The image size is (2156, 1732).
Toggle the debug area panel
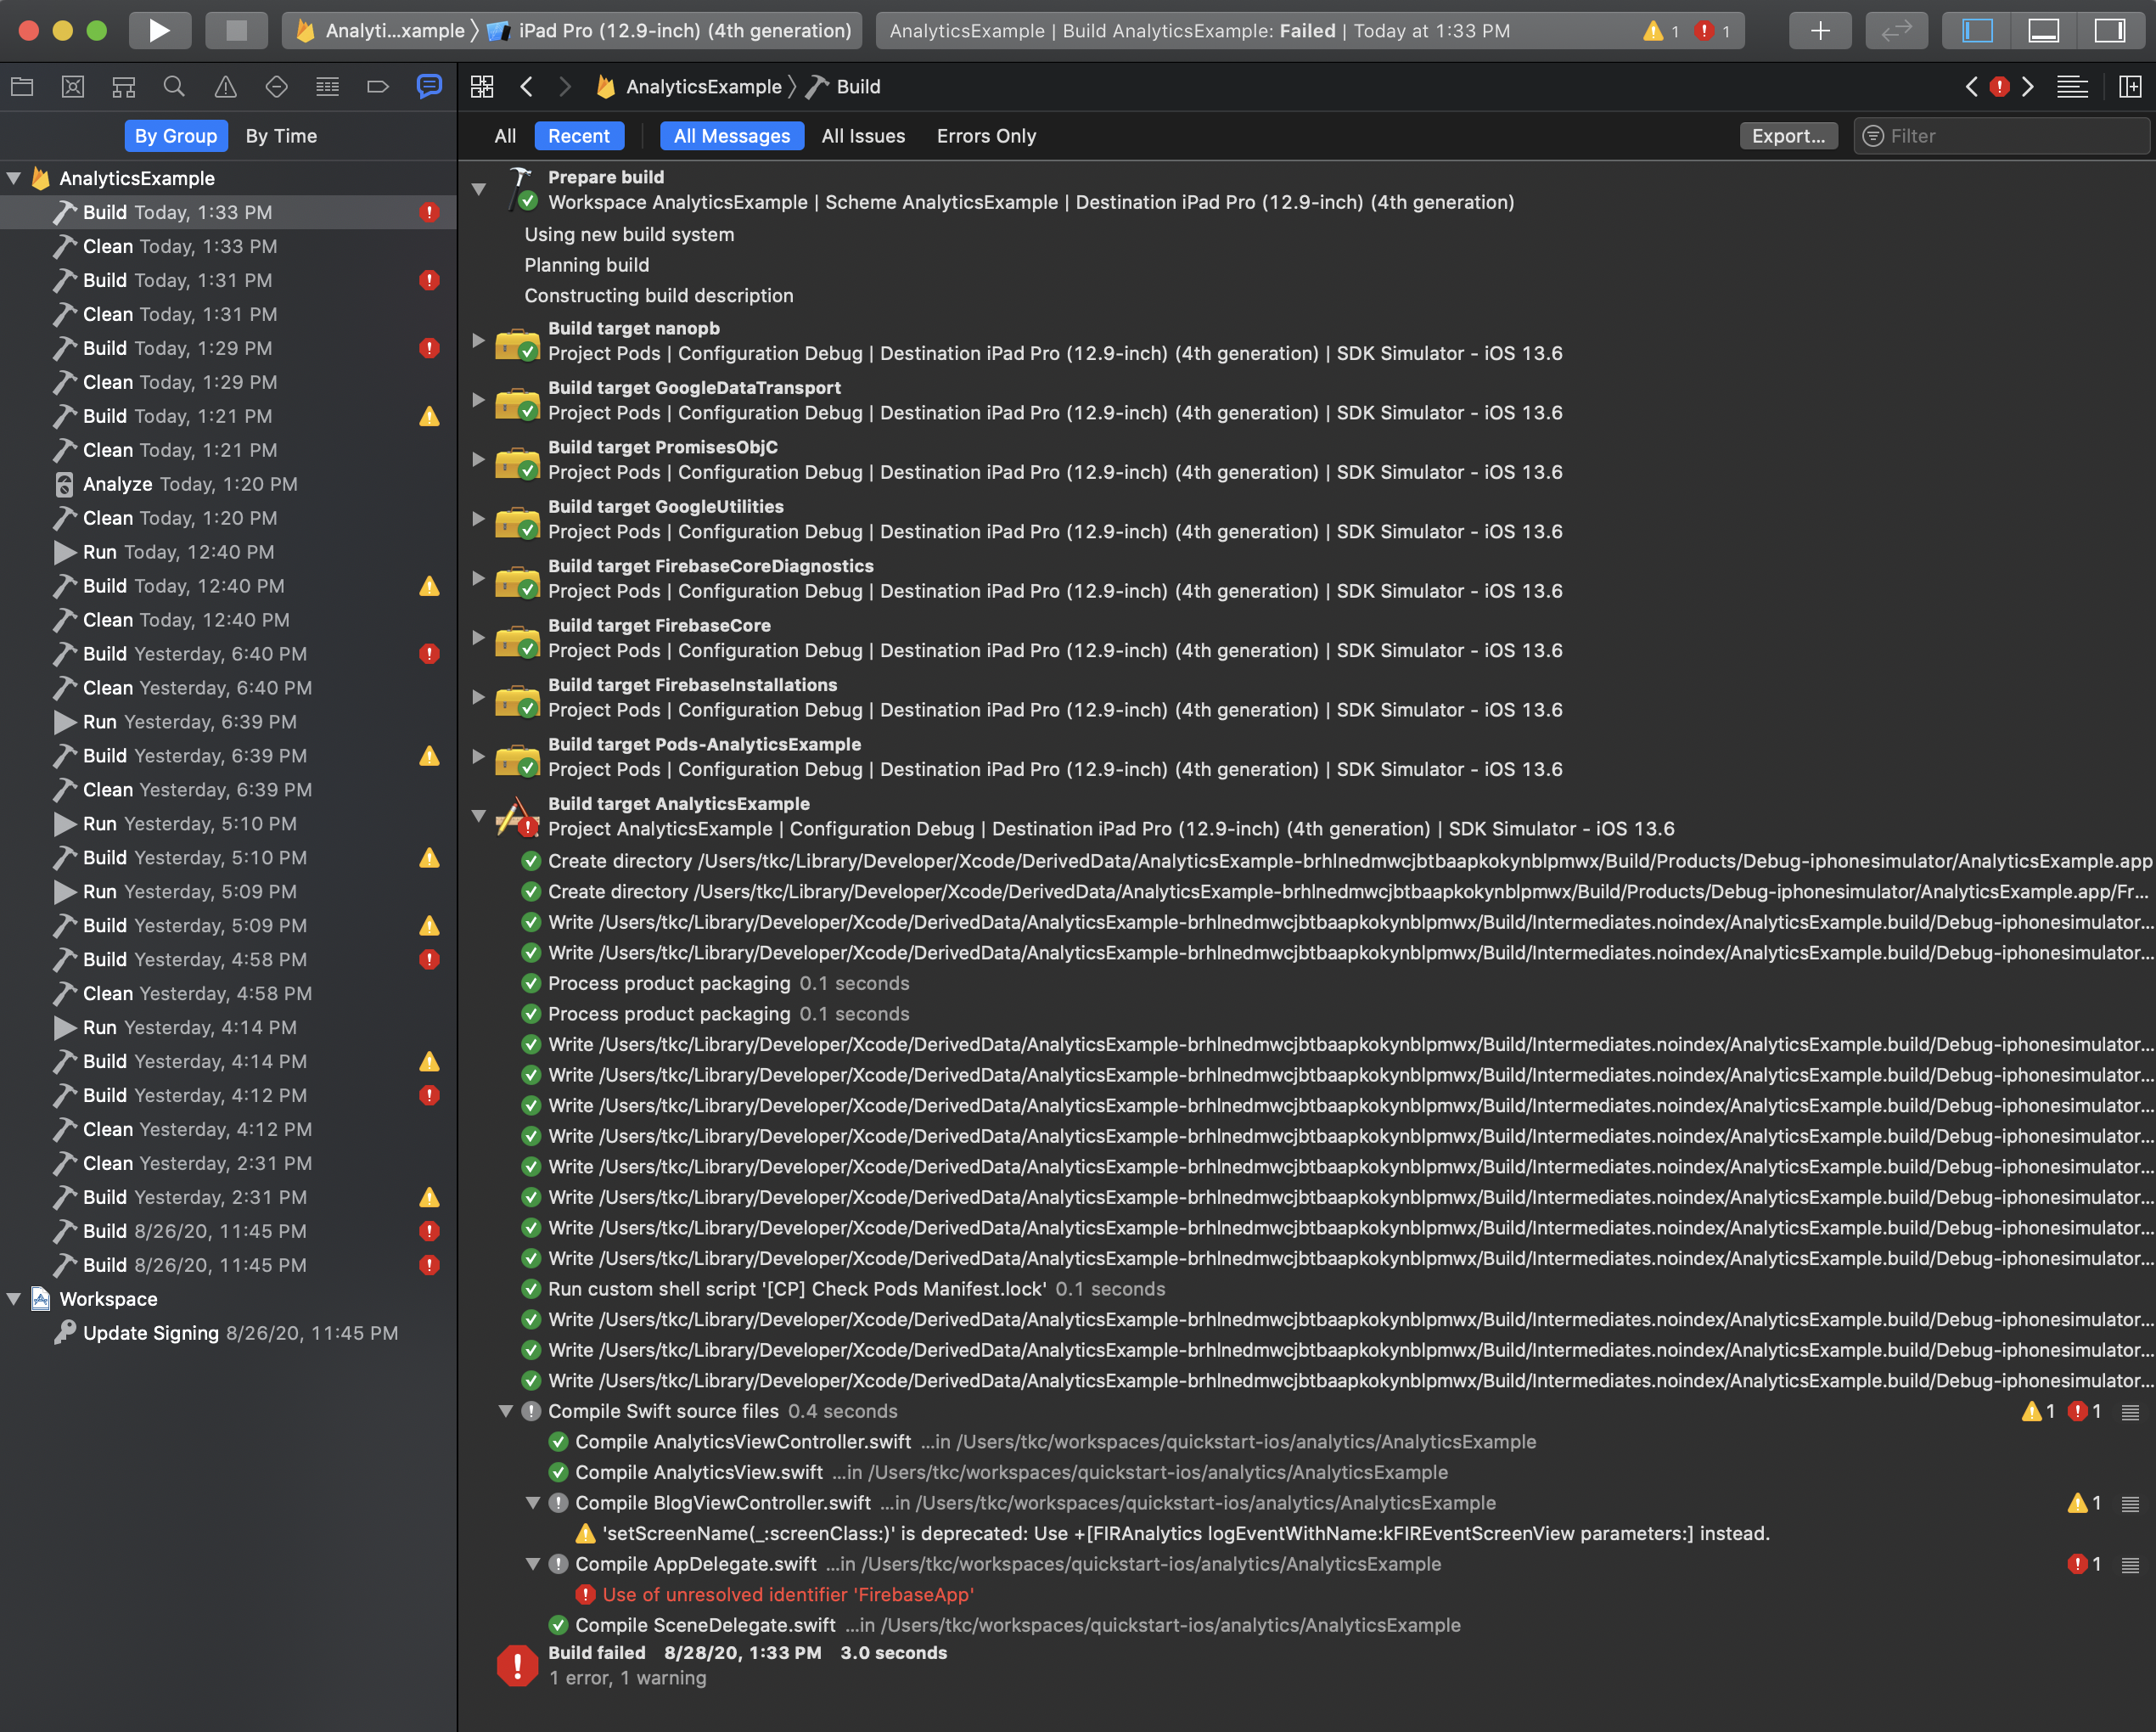[2043, 30]
